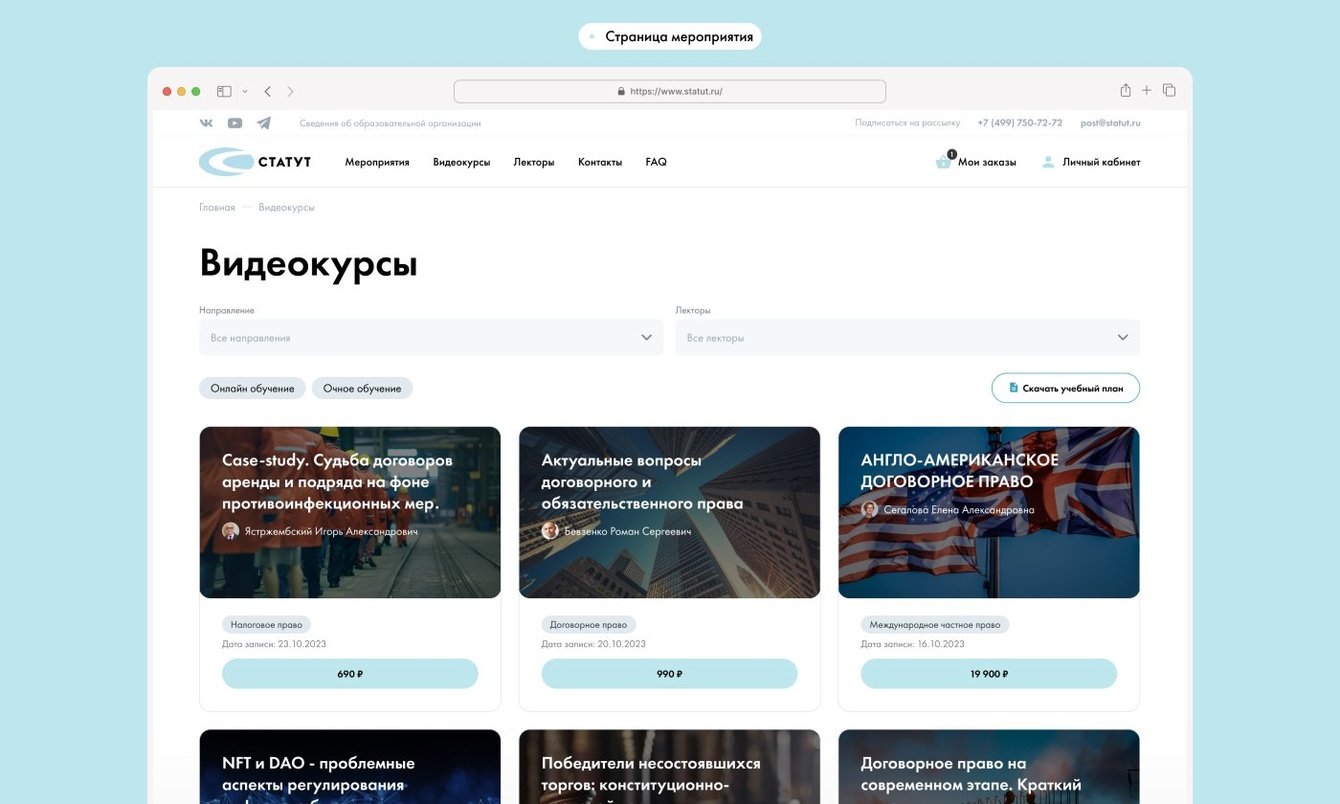Image resolution: width=1340 pixels, height=804 pixels.
Task: Open Мои заказы link
Action: pyautogui.click(x=987, y=162)
